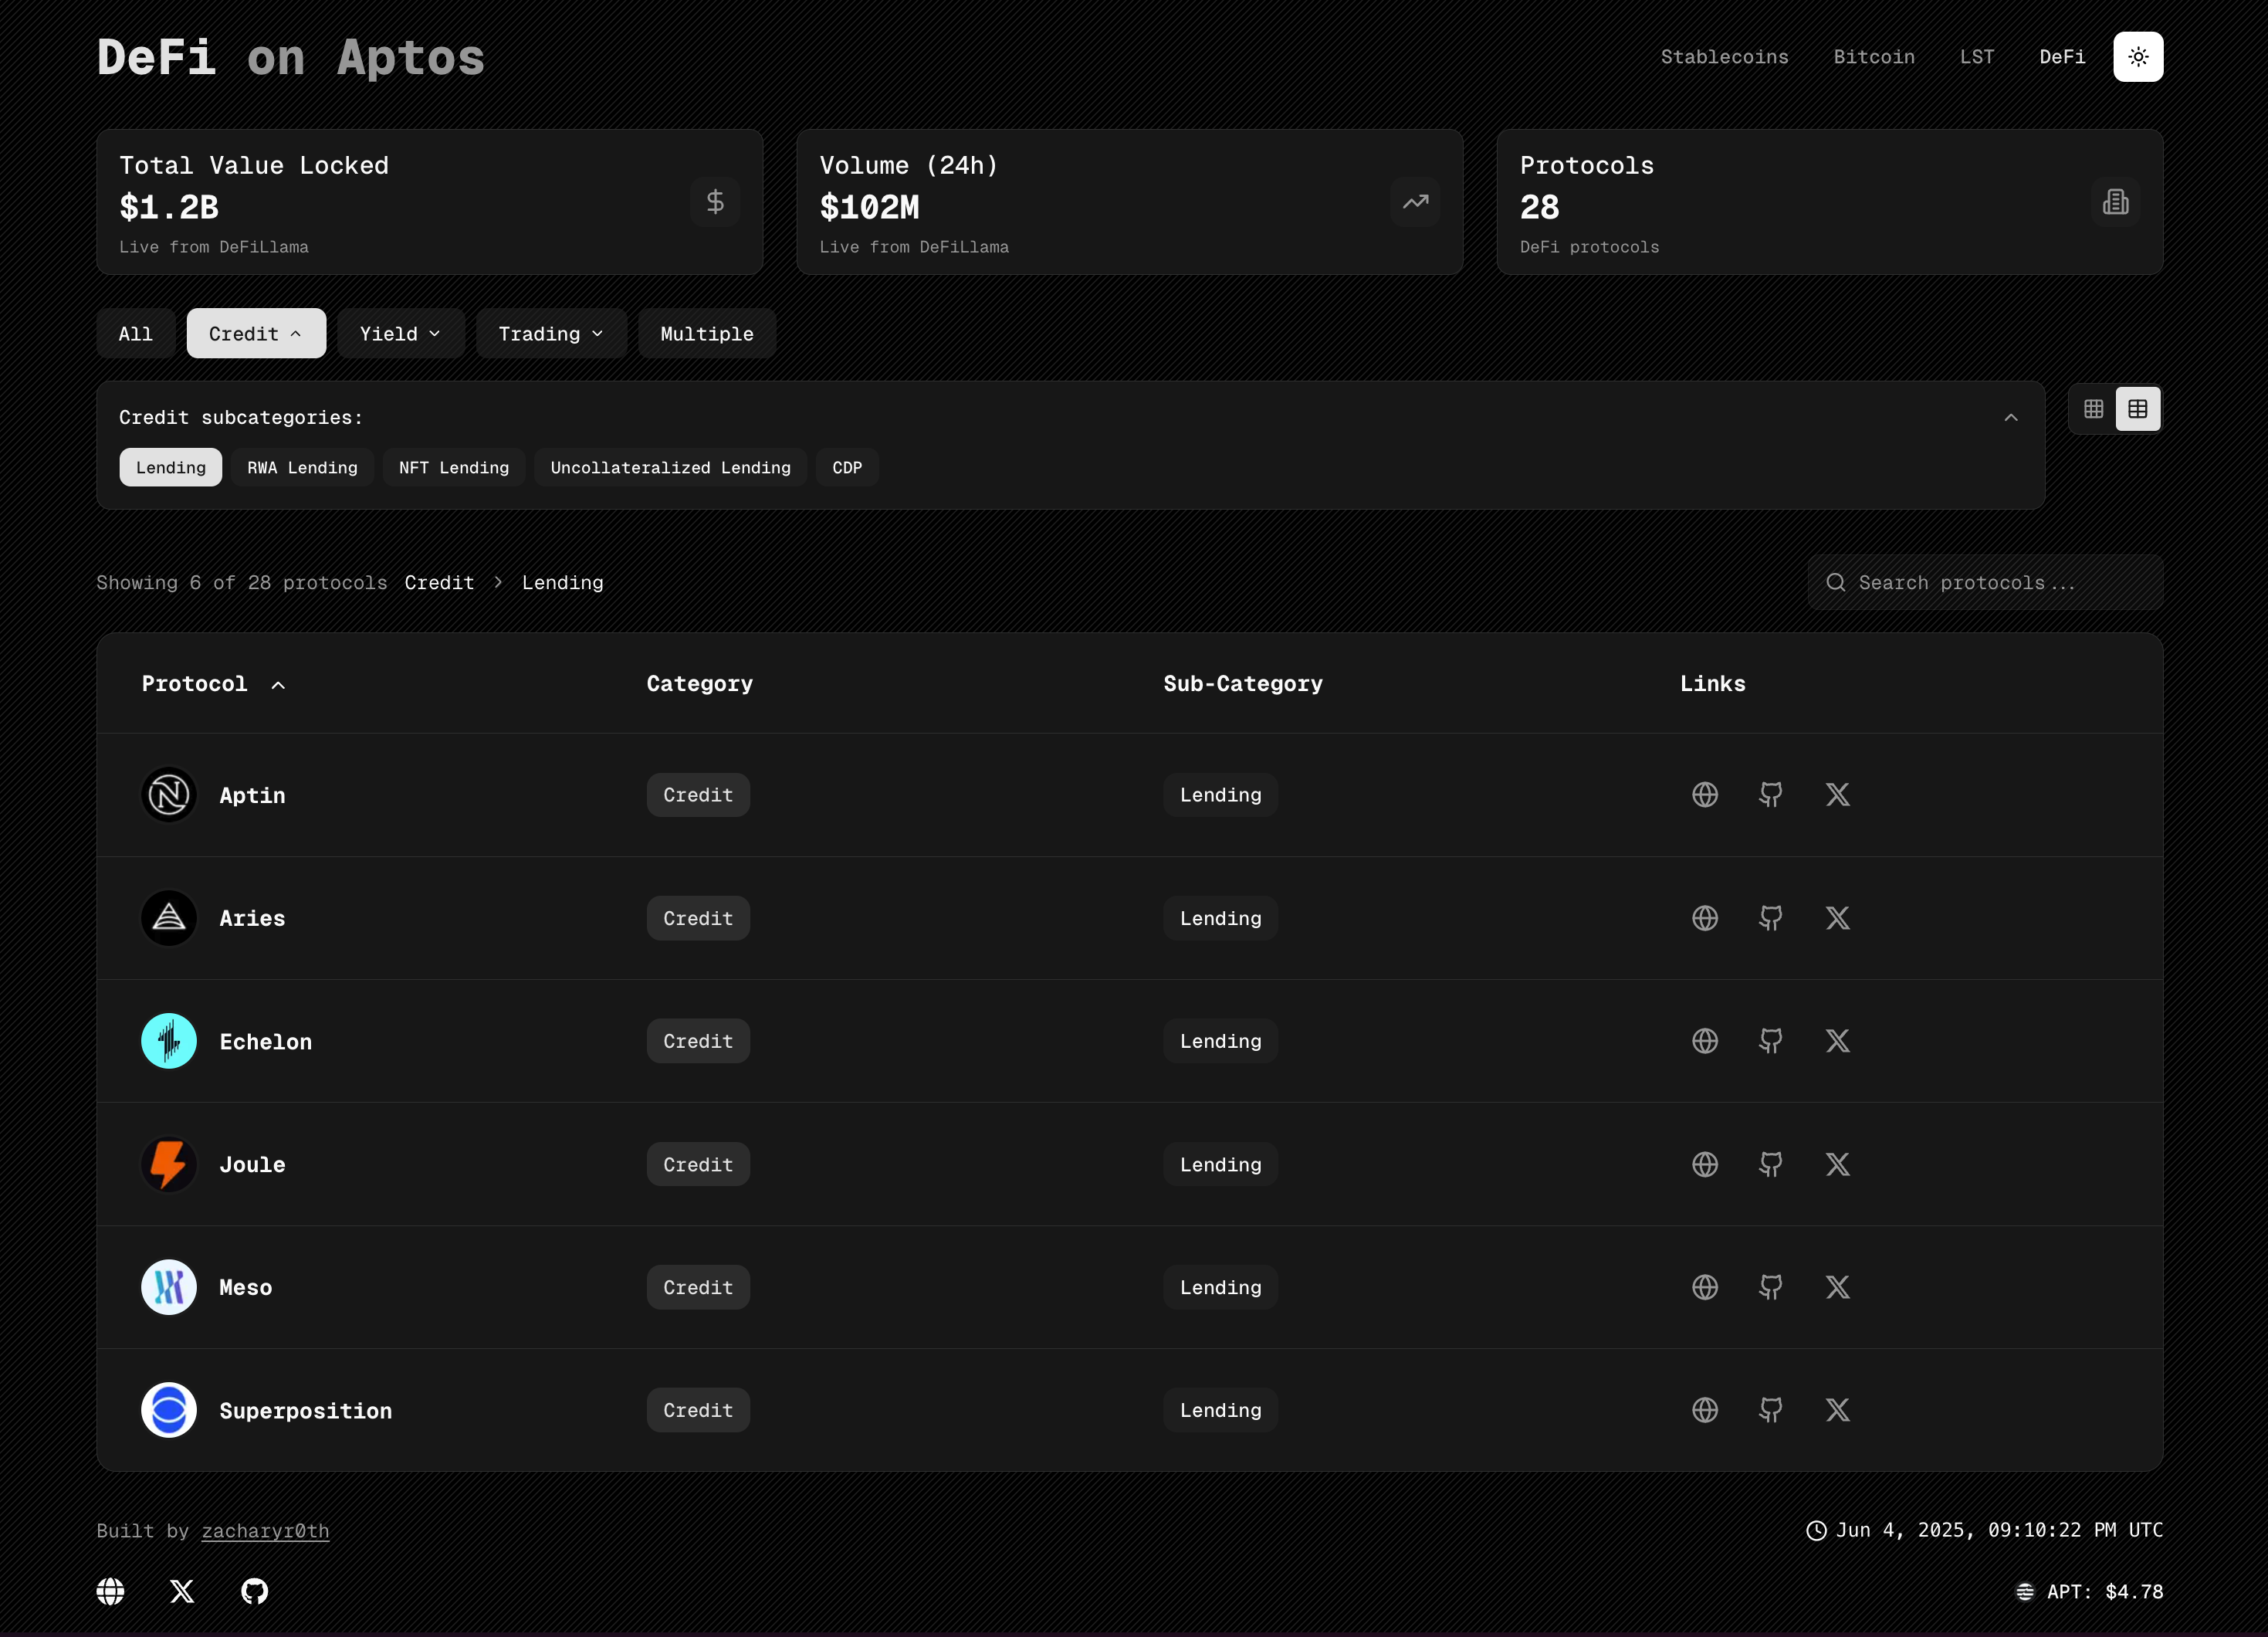Open zacharyr0th author link
2268x1637 pixels.
(x=265, y=1531)
